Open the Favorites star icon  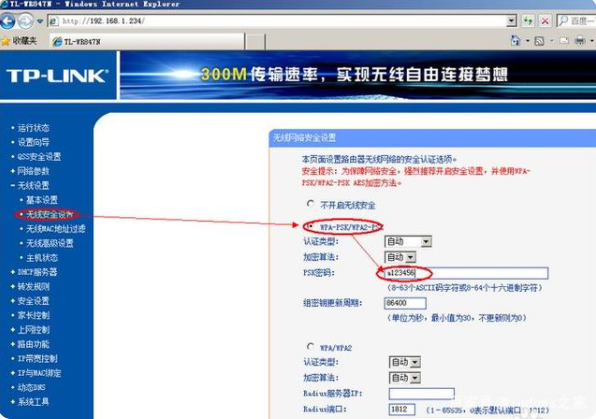[x=6, y=41]
